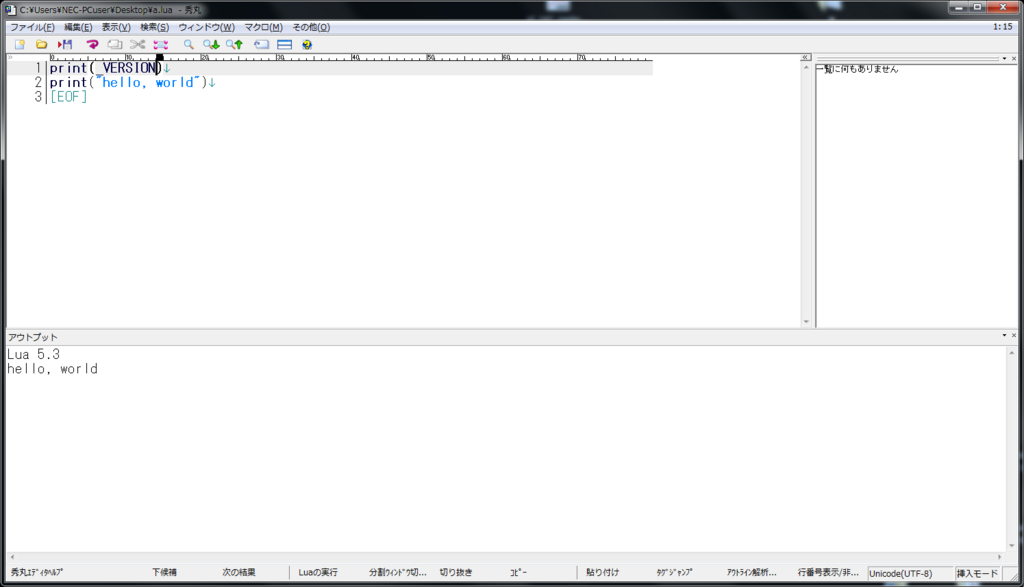This screenshot has height=587, width=1024.
Task: Click the yellow Help question icon
Action: point(307,44)
